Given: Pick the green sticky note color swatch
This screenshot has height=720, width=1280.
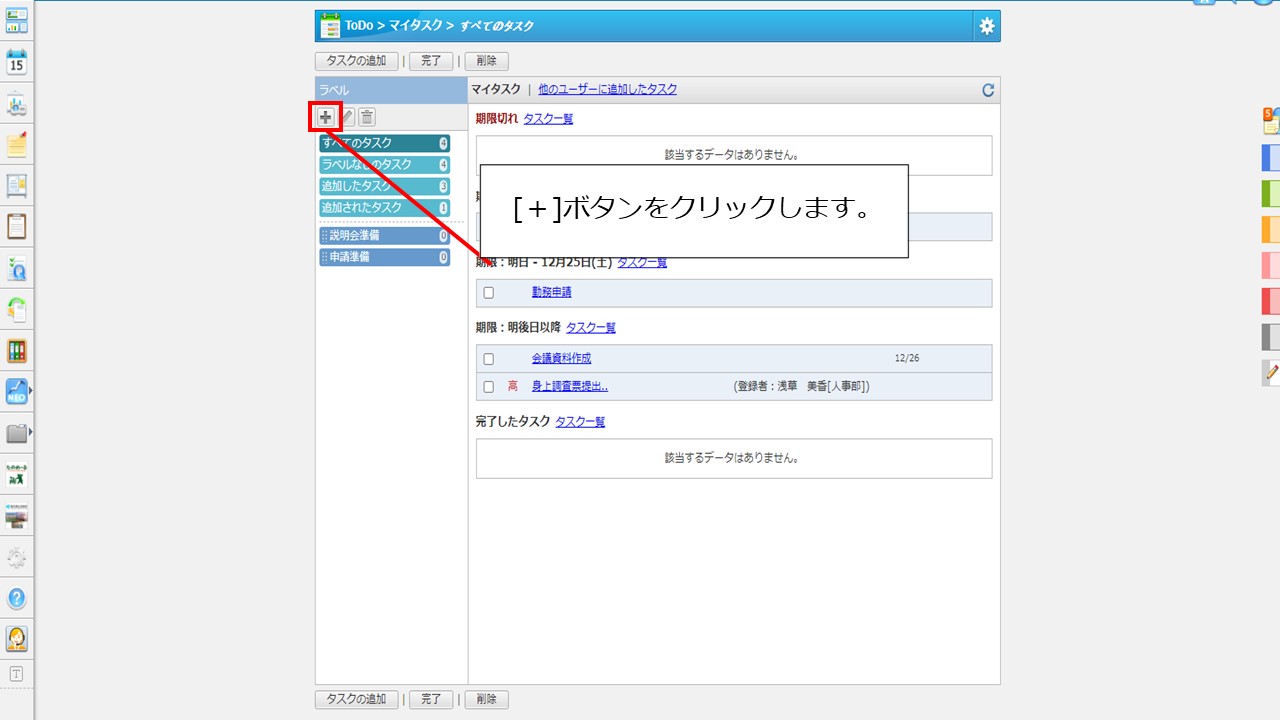Looking at the screenshot, I should pos(1271,193).
